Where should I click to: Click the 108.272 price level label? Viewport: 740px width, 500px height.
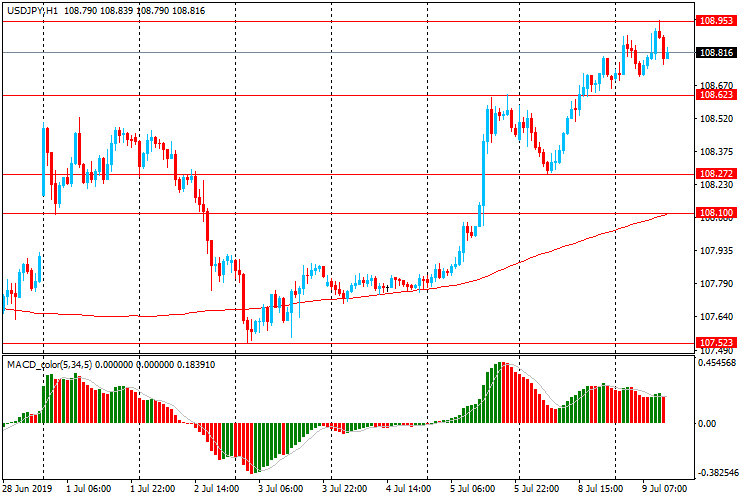coord(716,173)
